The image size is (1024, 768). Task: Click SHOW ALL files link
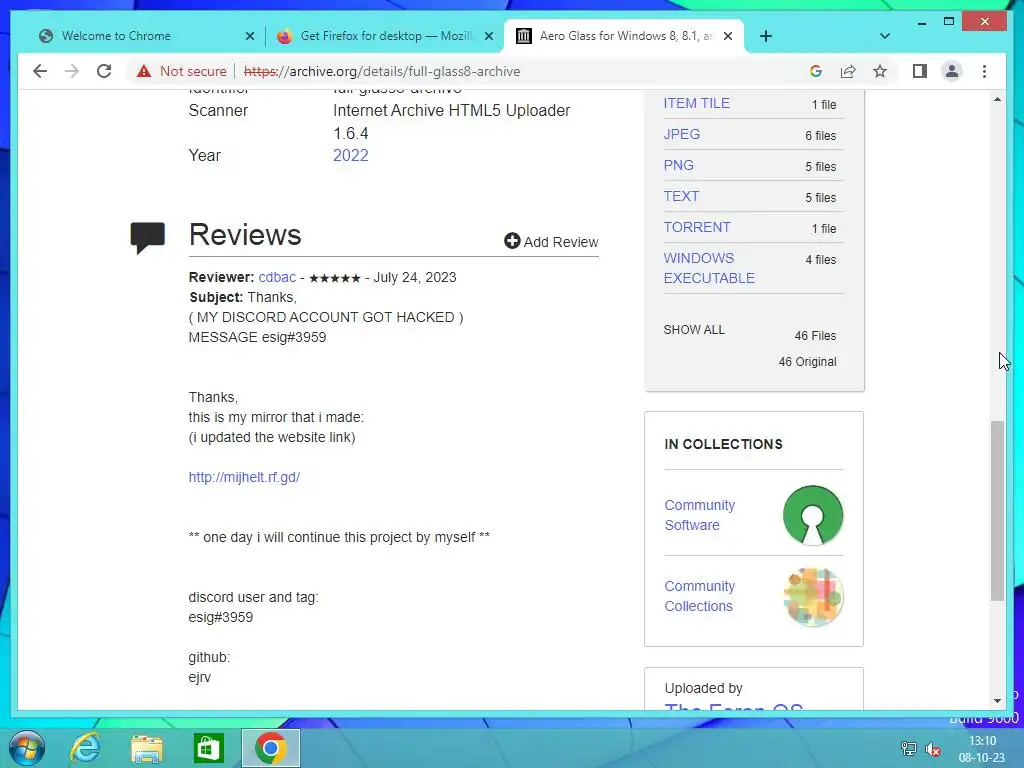pos(694,330)
